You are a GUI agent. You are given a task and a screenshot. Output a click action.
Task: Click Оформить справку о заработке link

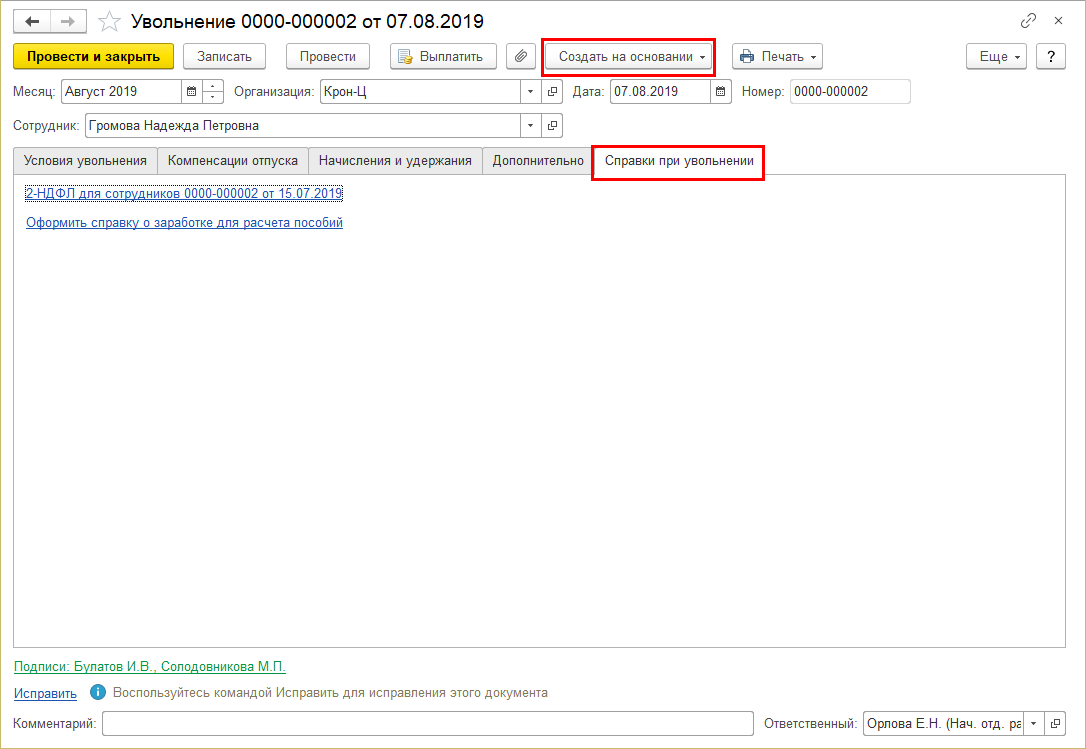(184, 222)
